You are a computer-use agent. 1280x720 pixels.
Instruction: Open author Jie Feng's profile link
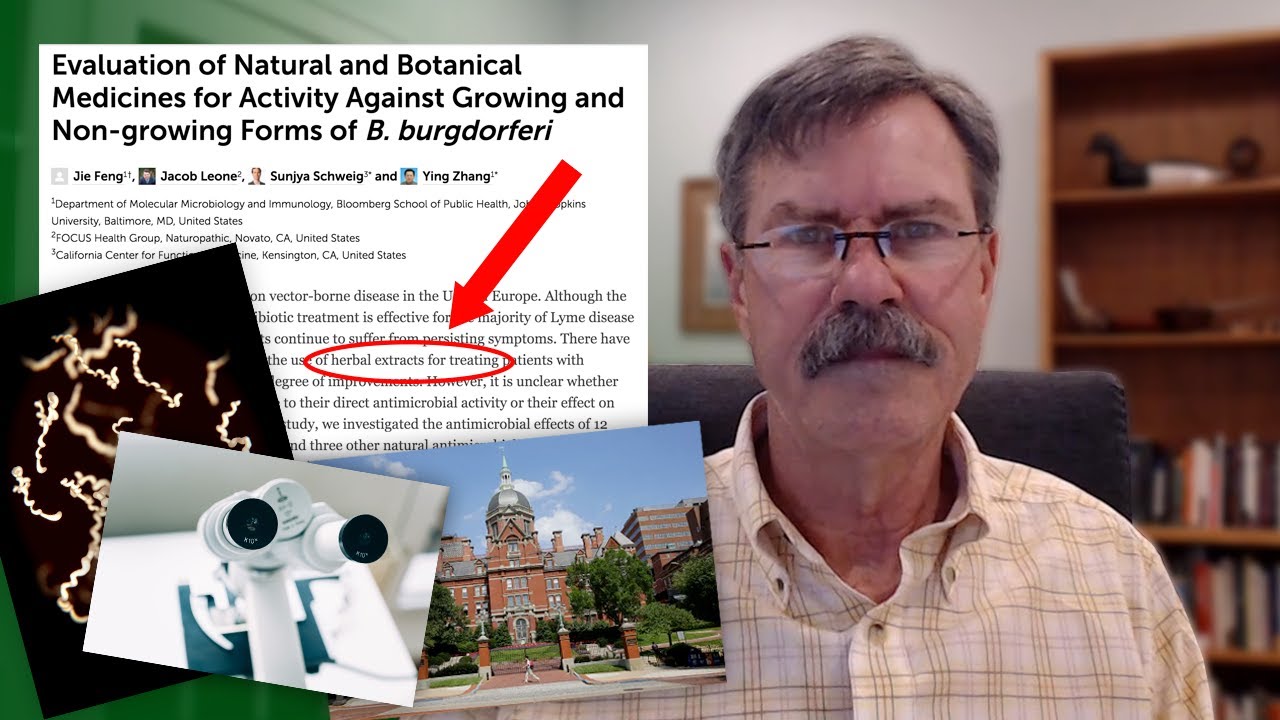coord(97,176)
